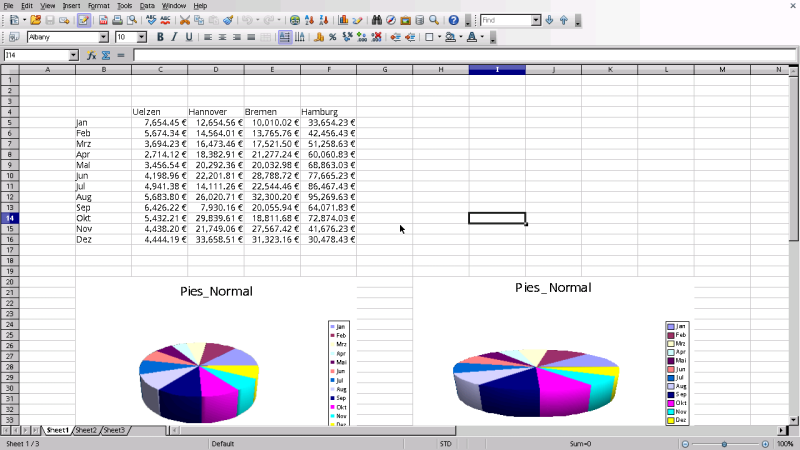800x450 pixels.
Task: Click the Cut scissors icon
Action: [x=185, y=20]
